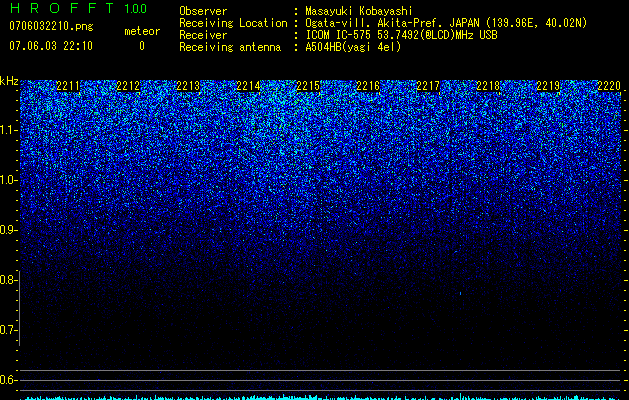Click the version number 1.00
This screenshot has width=629, height=400.
pyautogui.click(x=135, y=9)
